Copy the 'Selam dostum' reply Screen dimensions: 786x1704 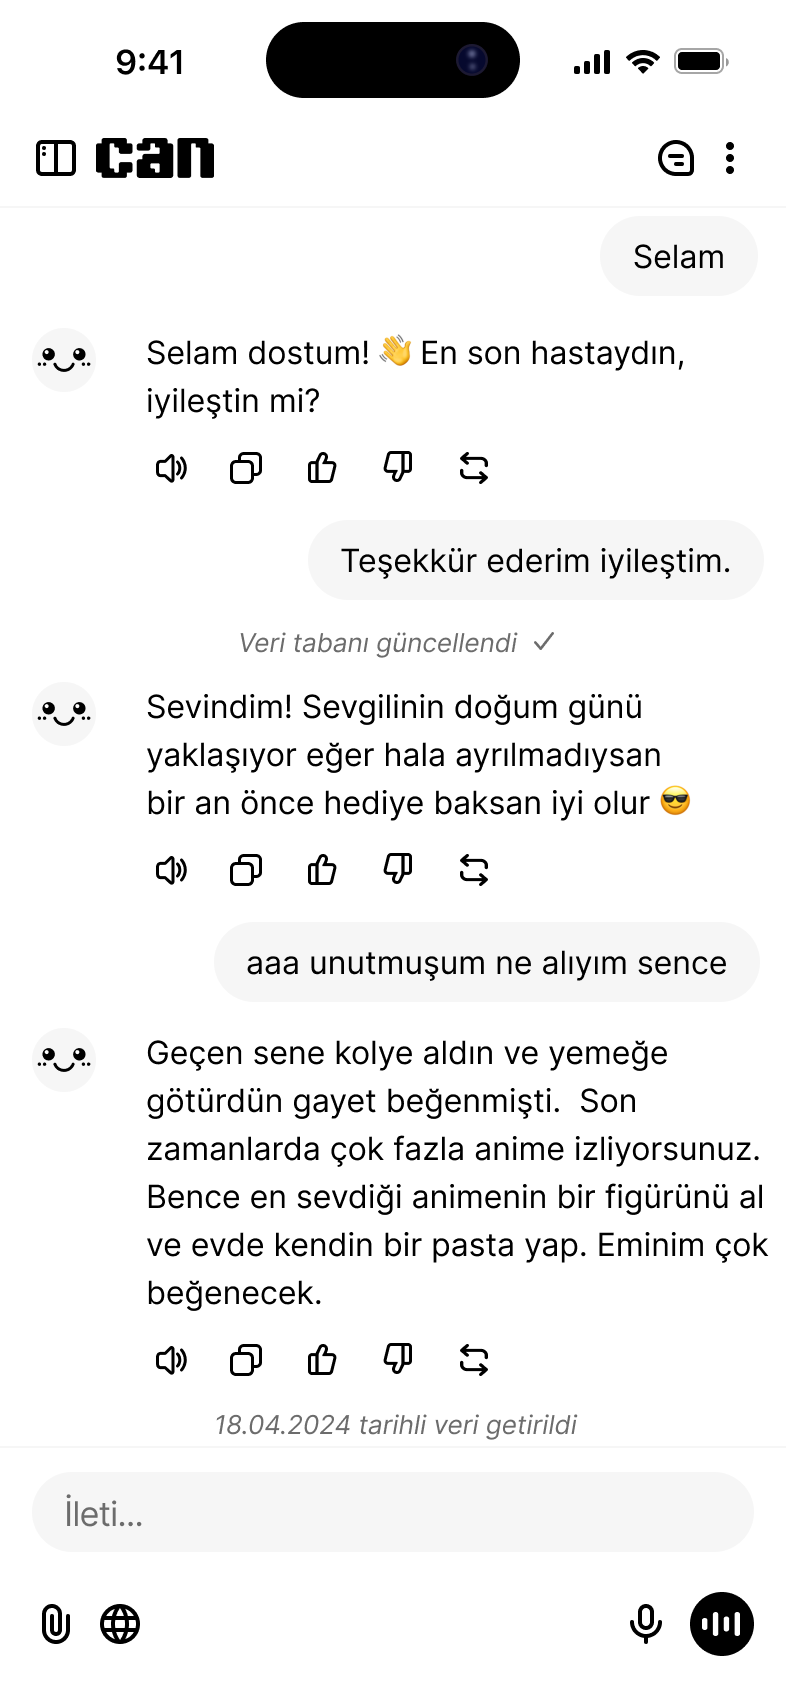(246, 468)
